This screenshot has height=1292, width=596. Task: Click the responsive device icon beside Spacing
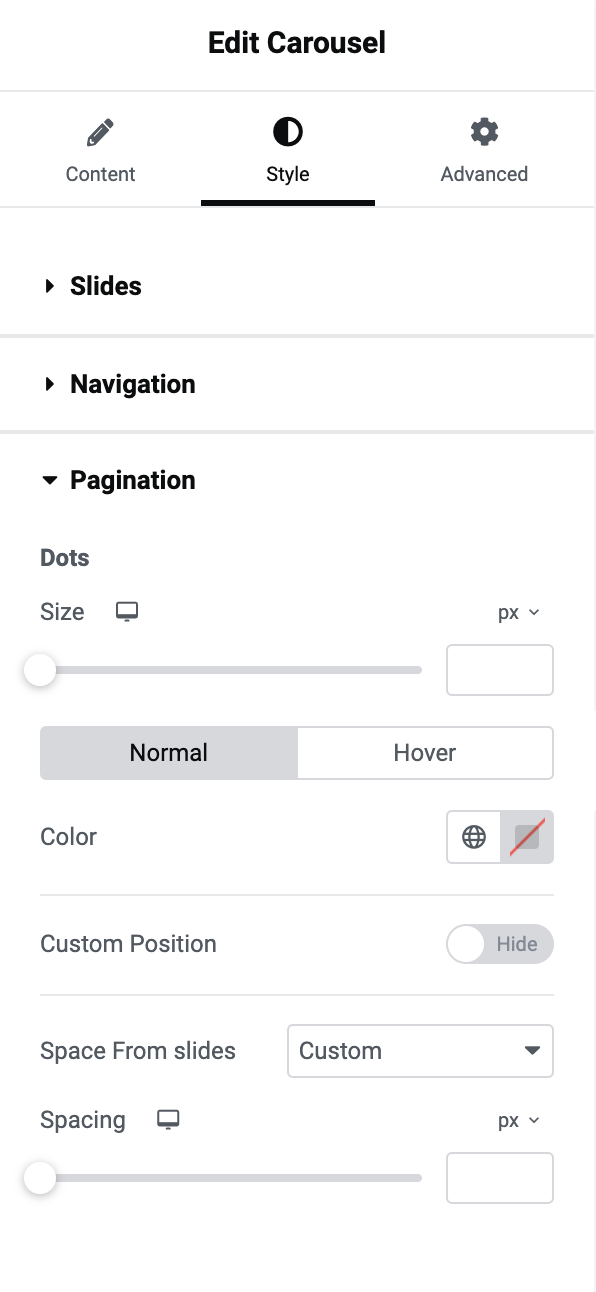pyautogui.click(x=168, y=1120)
